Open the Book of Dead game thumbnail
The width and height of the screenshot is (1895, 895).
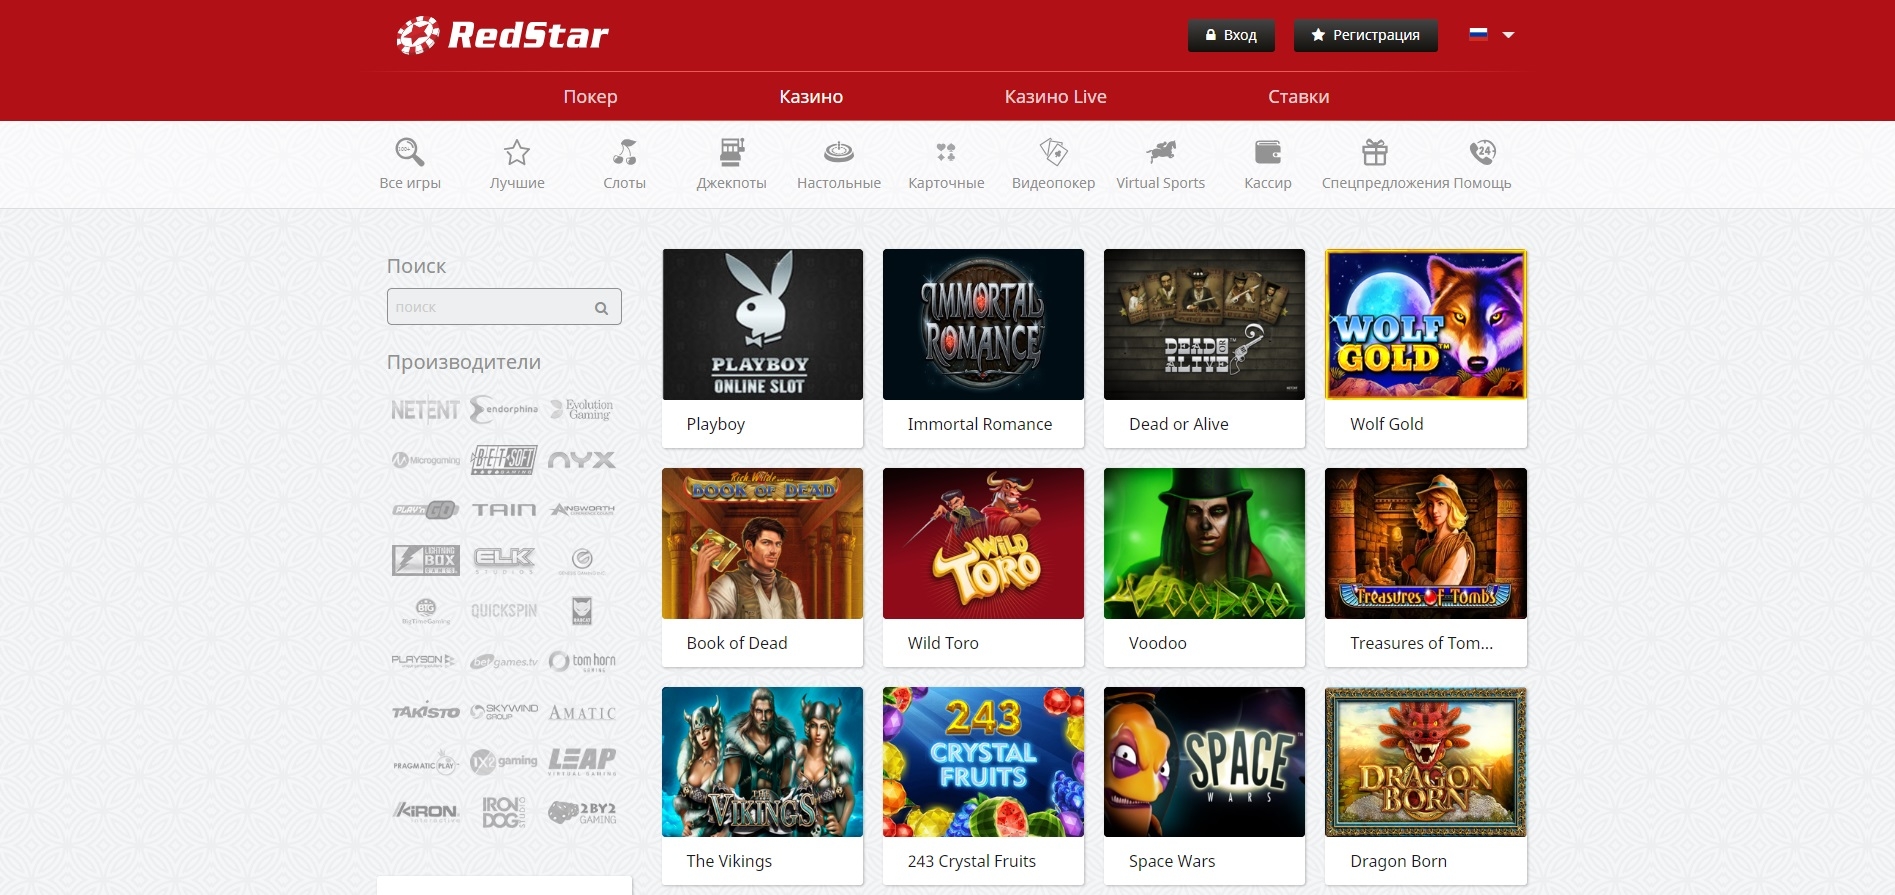[x=762, y=543]
